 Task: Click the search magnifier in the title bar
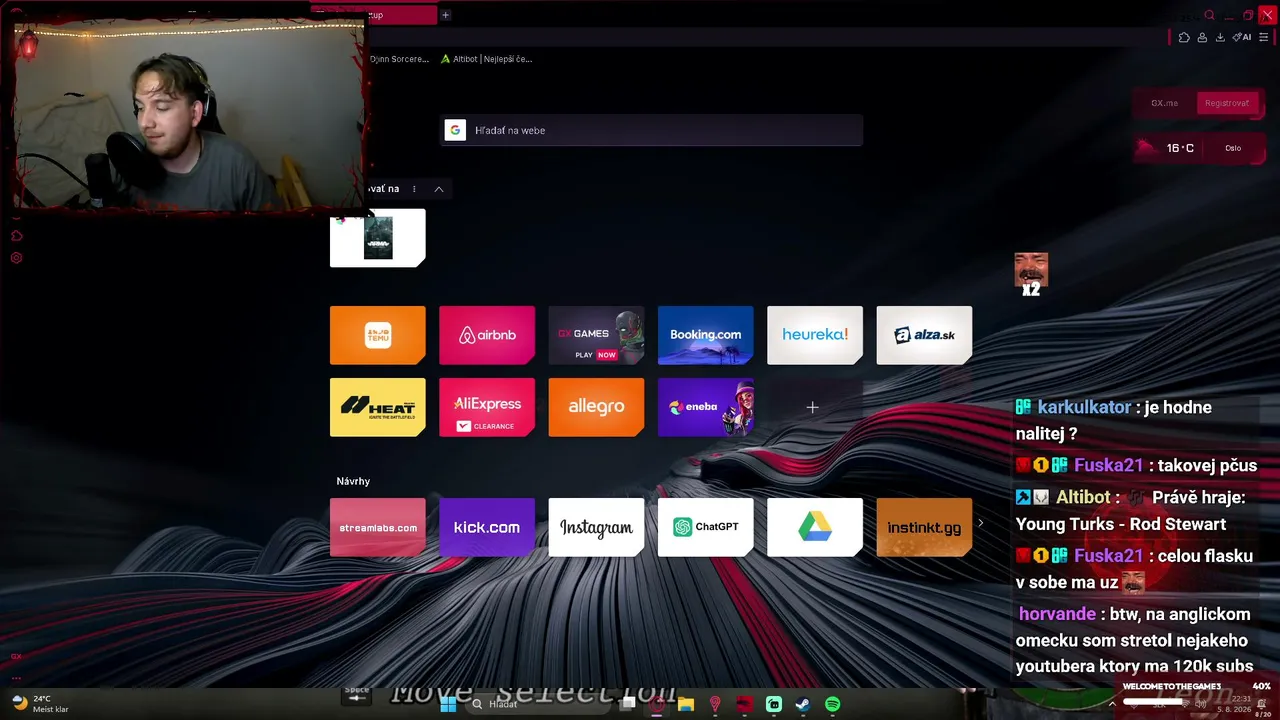click(x=1210, y=15)
